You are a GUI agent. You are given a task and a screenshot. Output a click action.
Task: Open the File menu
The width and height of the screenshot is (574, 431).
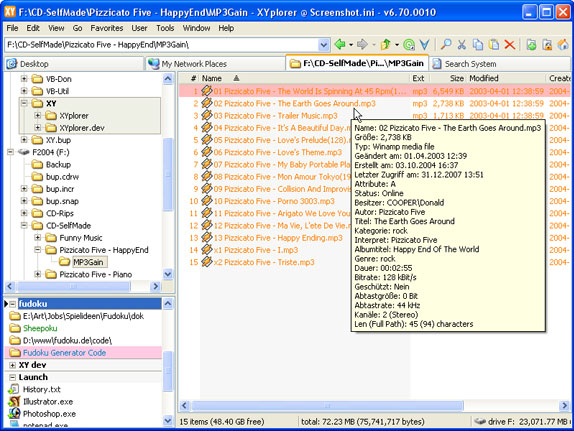click(x=12, y=28)
